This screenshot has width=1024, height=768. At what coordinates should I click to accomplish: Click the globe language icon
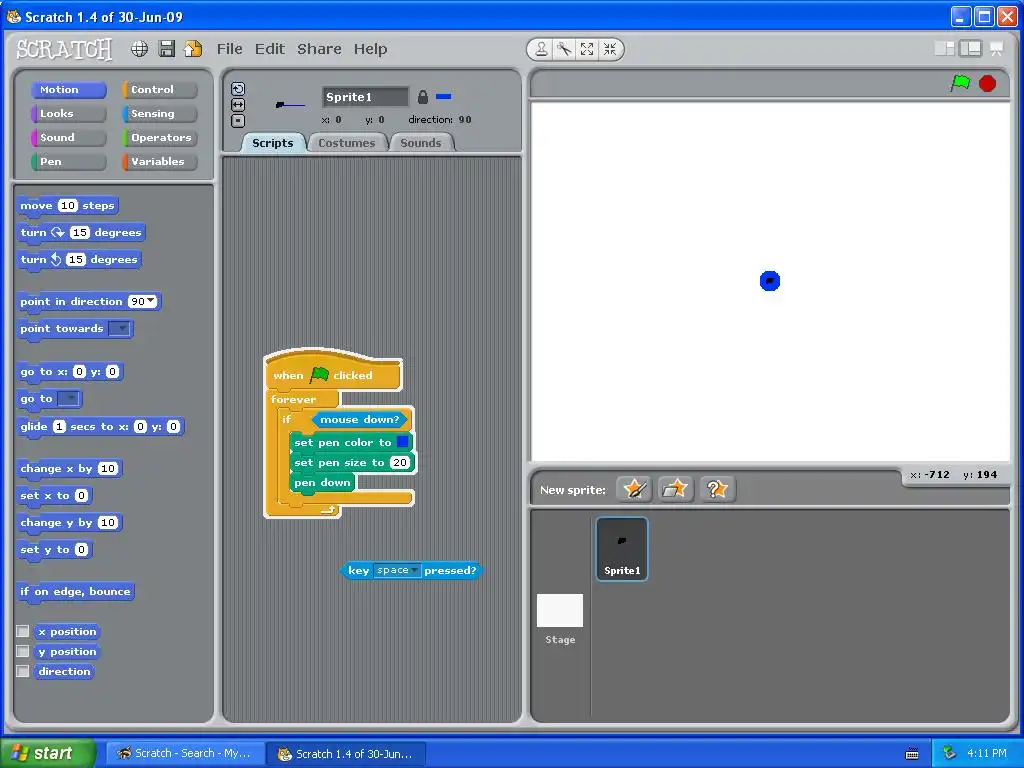[139, 49]
